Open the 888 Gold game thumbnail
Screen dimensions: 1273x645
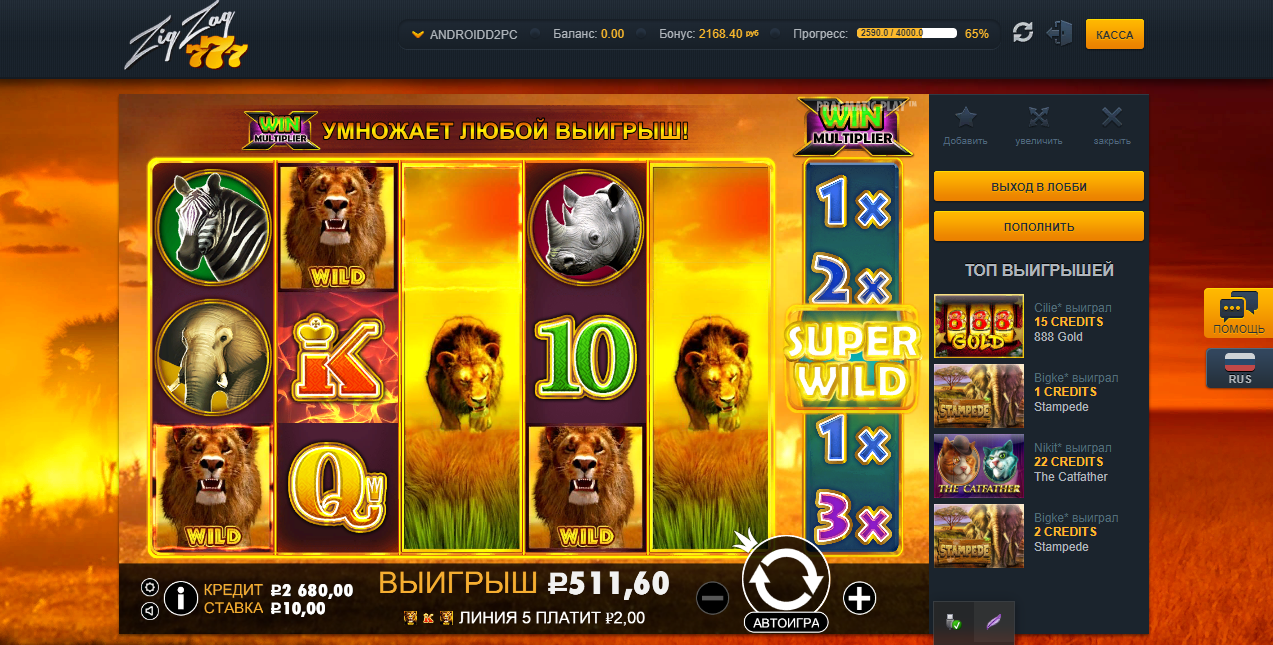pyautogui.click(x=979, y=326)
